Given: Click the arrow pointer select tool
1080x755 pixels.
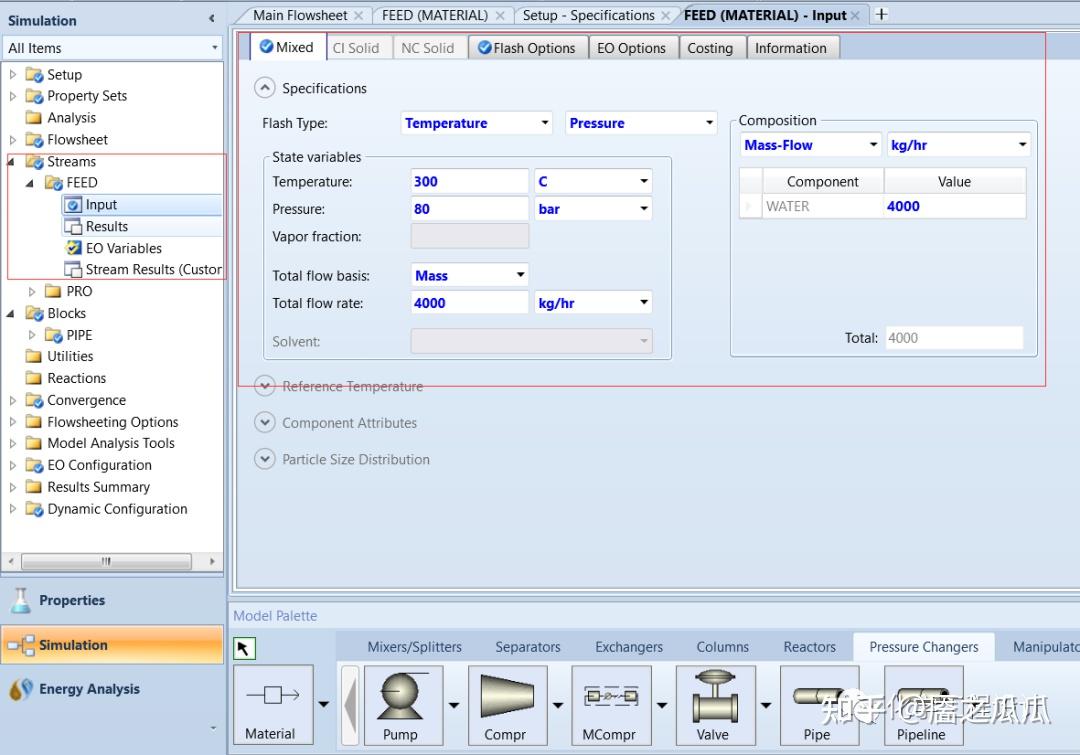Looking at the screenshot, I should pyautogui.click(x=244, y=648).
